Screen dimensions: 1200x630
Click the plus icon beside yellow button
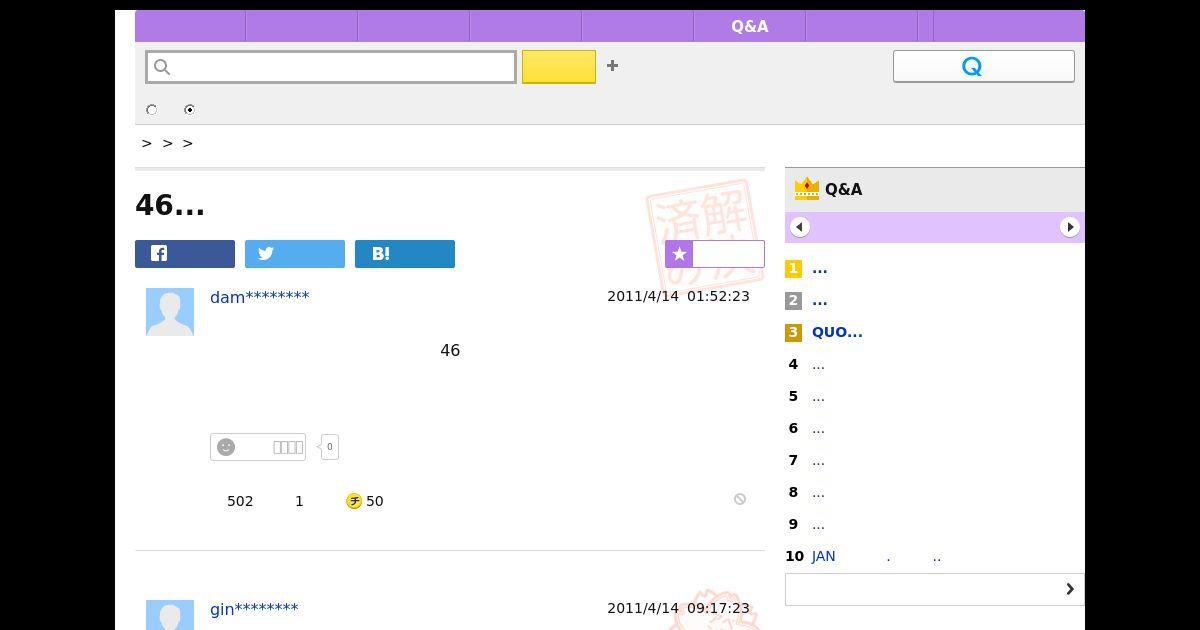pos(612,66)
